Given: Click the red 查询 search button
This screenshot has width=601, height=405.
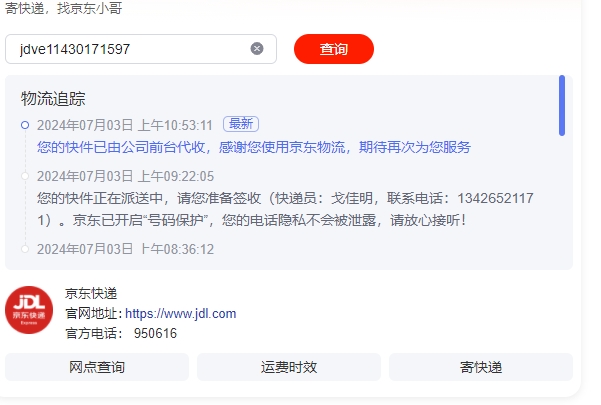Looking at the screenshot, I should click(334, 49).
